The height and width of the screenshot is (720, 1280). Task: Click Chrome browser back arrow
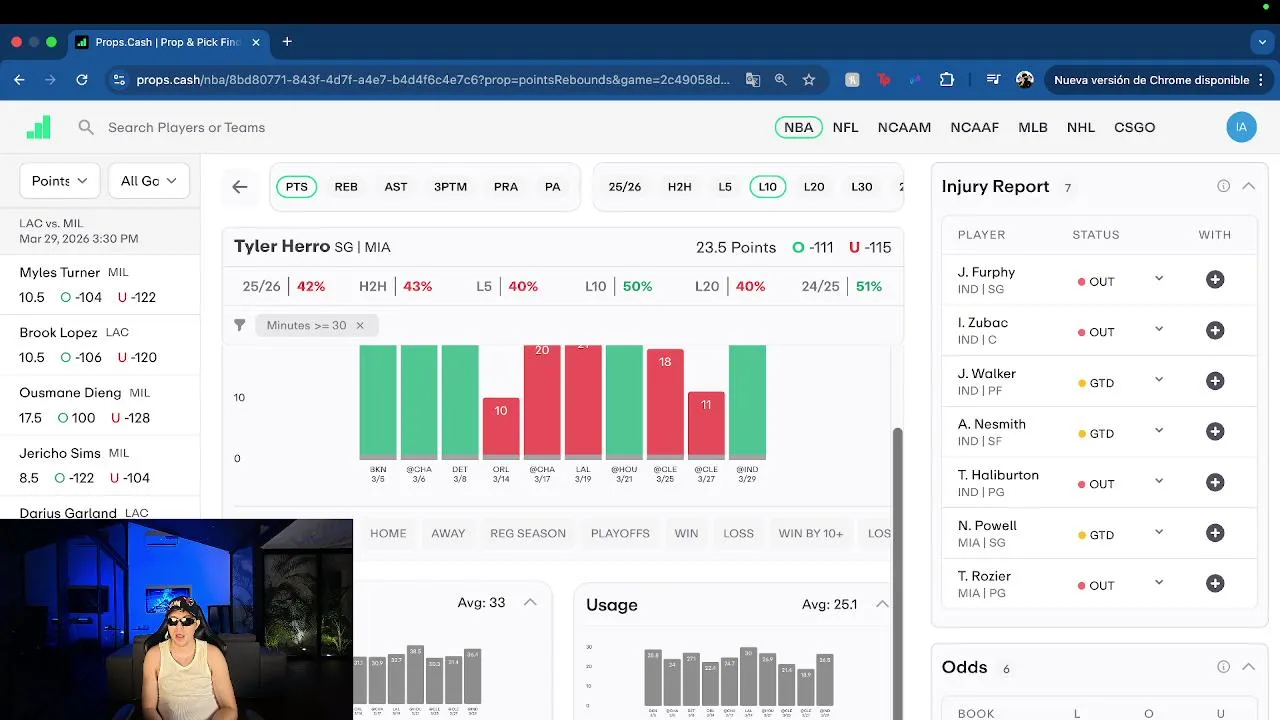19,80
